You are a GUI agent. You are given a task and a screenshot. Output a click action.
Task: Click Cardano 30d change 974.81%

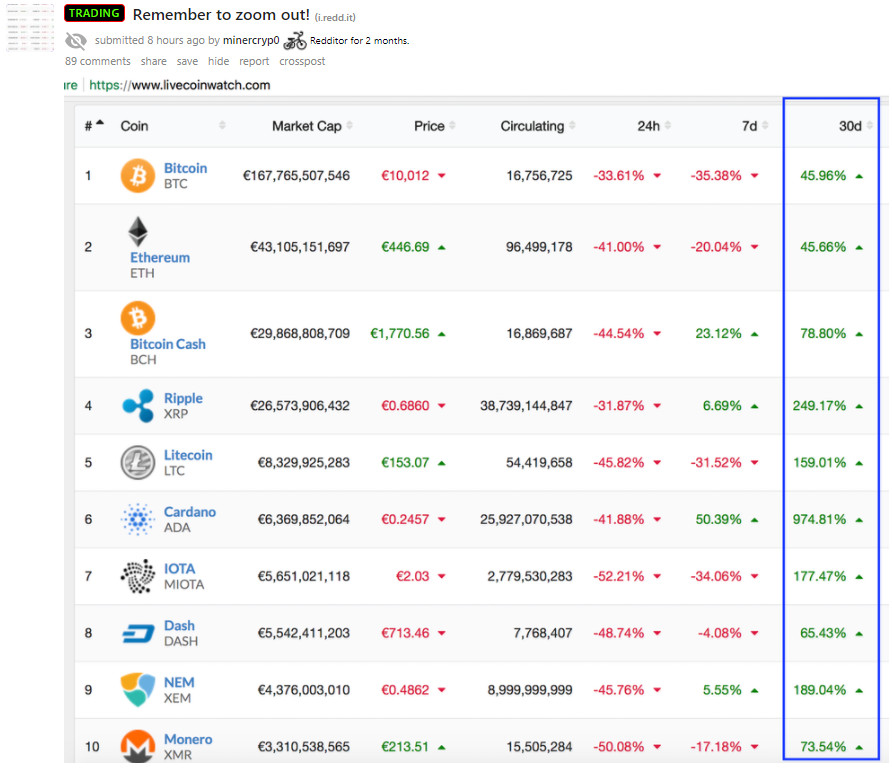(x=820, y=519)
